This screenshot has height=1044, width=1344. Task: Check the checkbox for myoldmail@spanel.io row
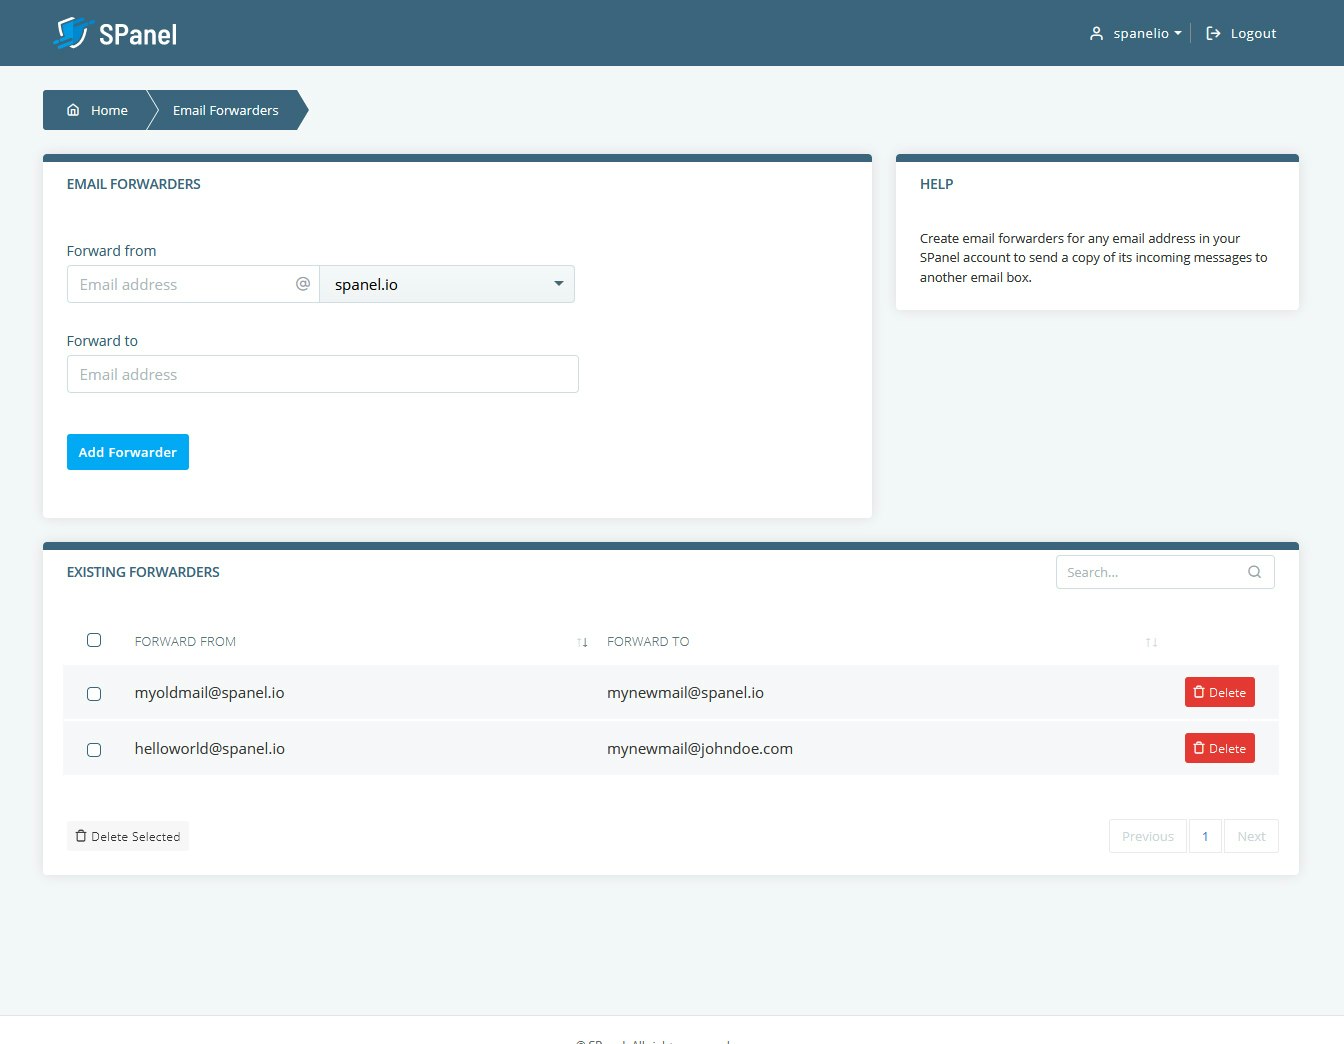coord(94,693)
